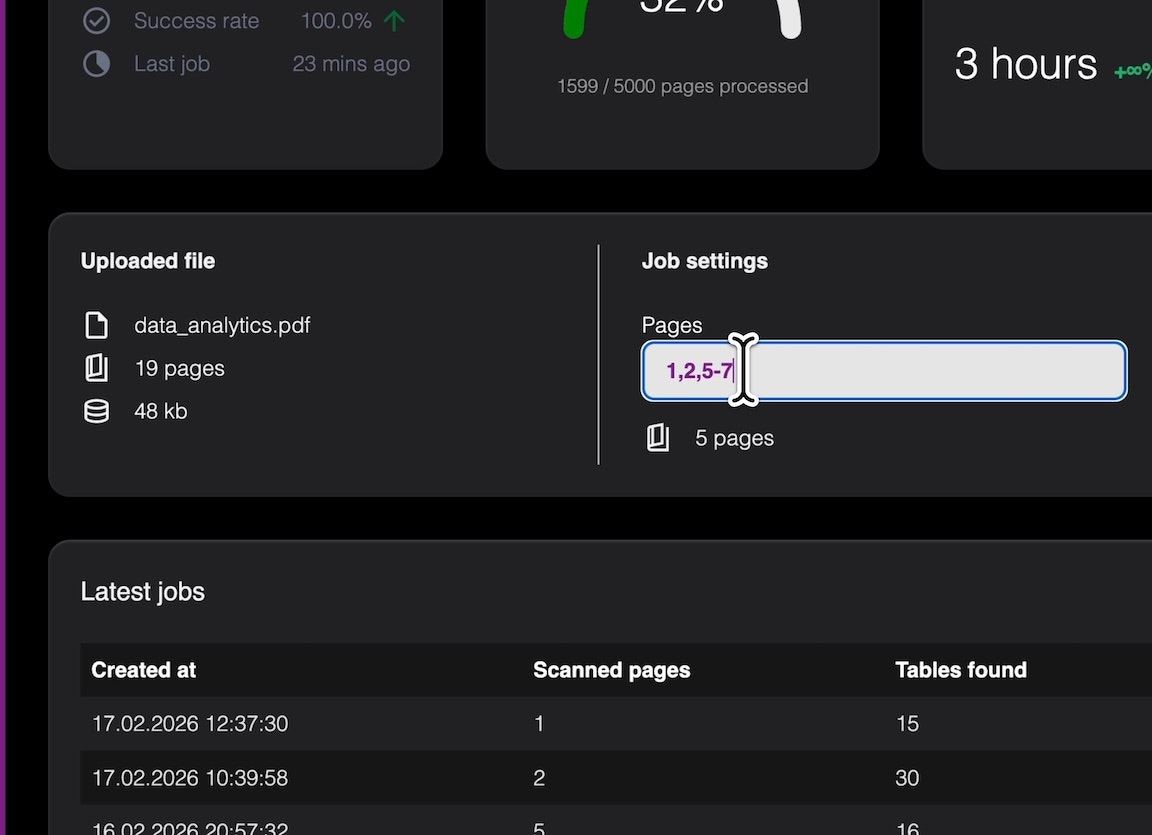
Task: Click the Uploaded file section title
Action: [147, 260]
